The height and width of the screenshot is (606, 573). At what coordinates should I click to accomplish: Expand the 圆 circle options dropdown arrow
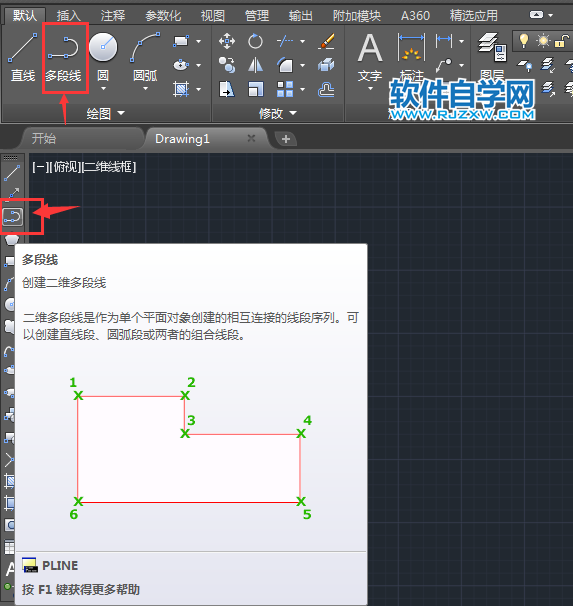click(103, 89)
